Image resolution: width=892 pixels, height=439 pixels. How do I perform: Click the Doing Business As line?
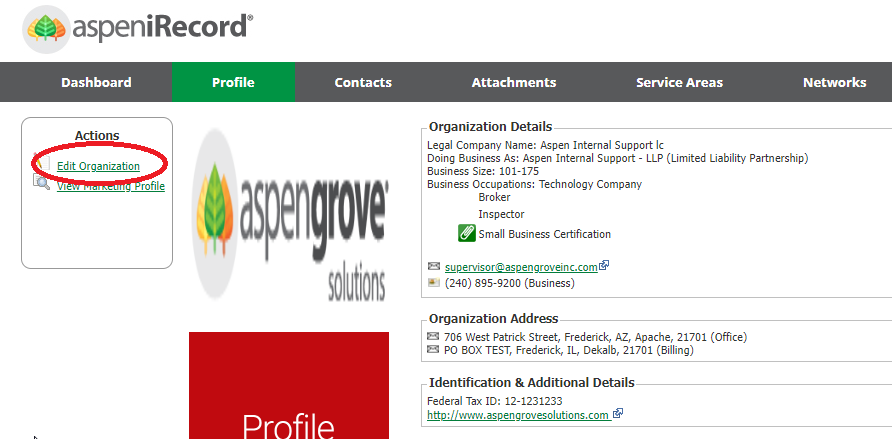point(617,158)
